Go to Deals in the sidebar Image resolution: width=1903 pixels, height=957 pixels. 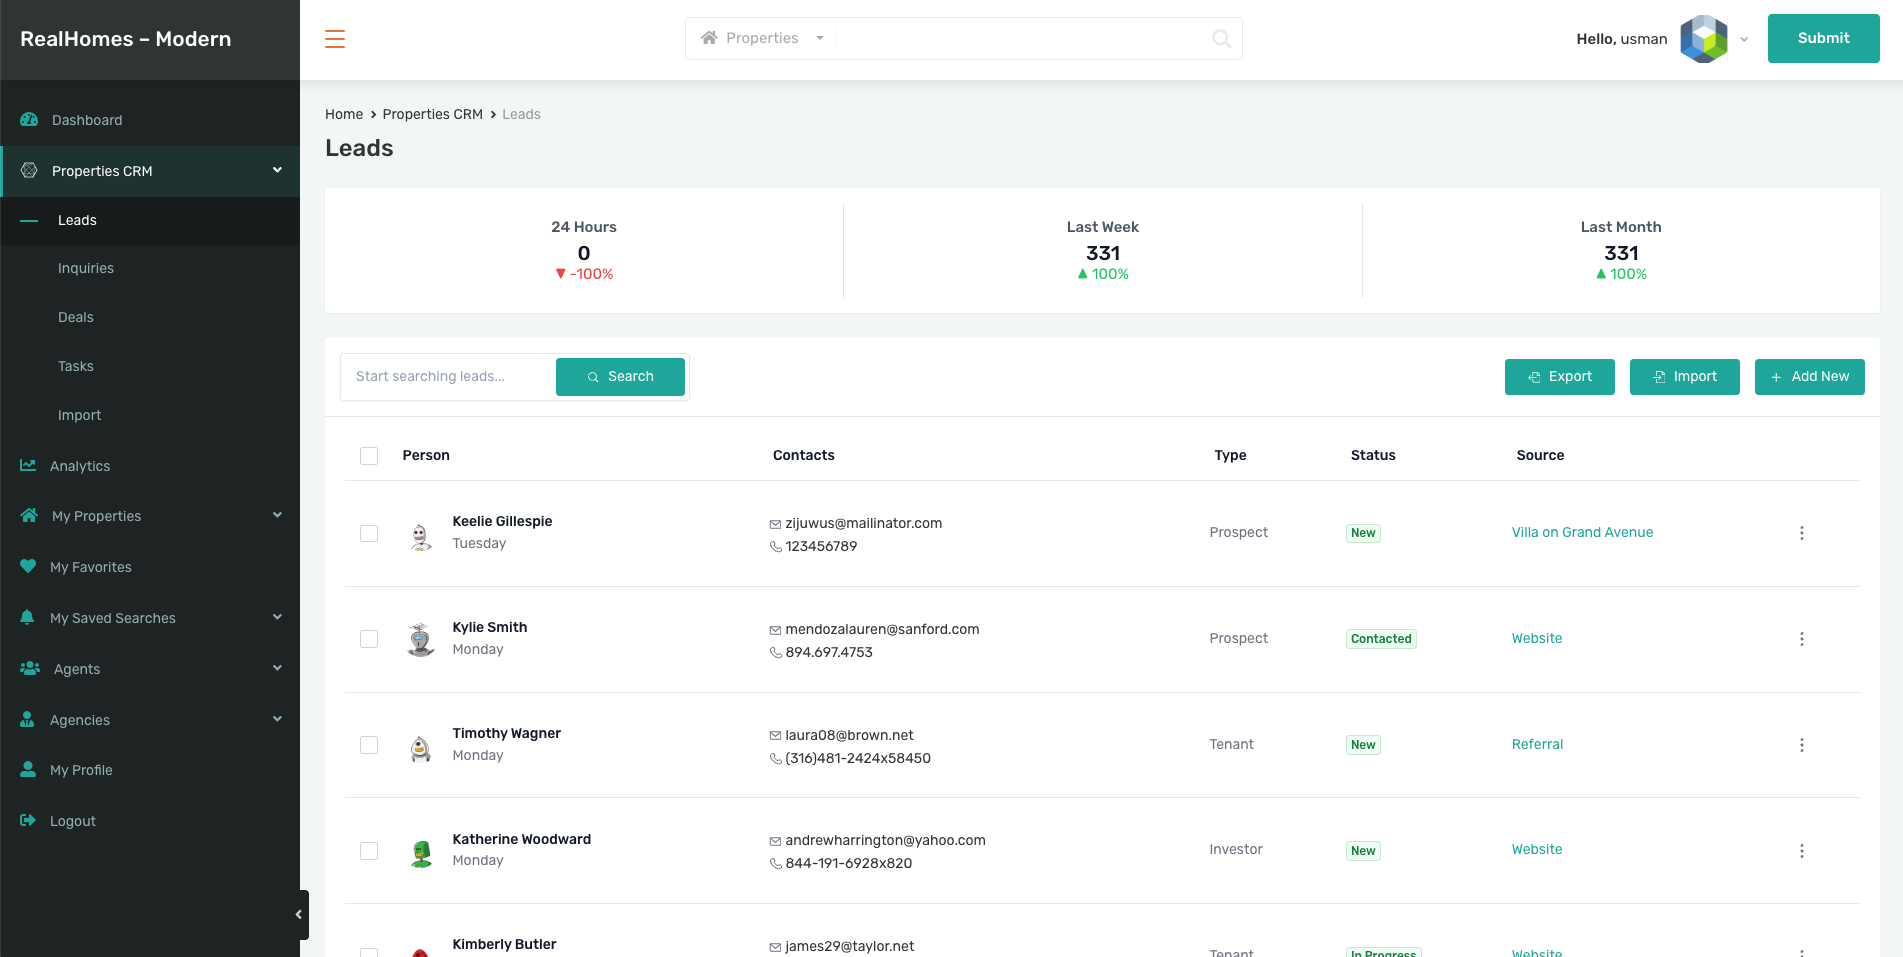point(76,317)
